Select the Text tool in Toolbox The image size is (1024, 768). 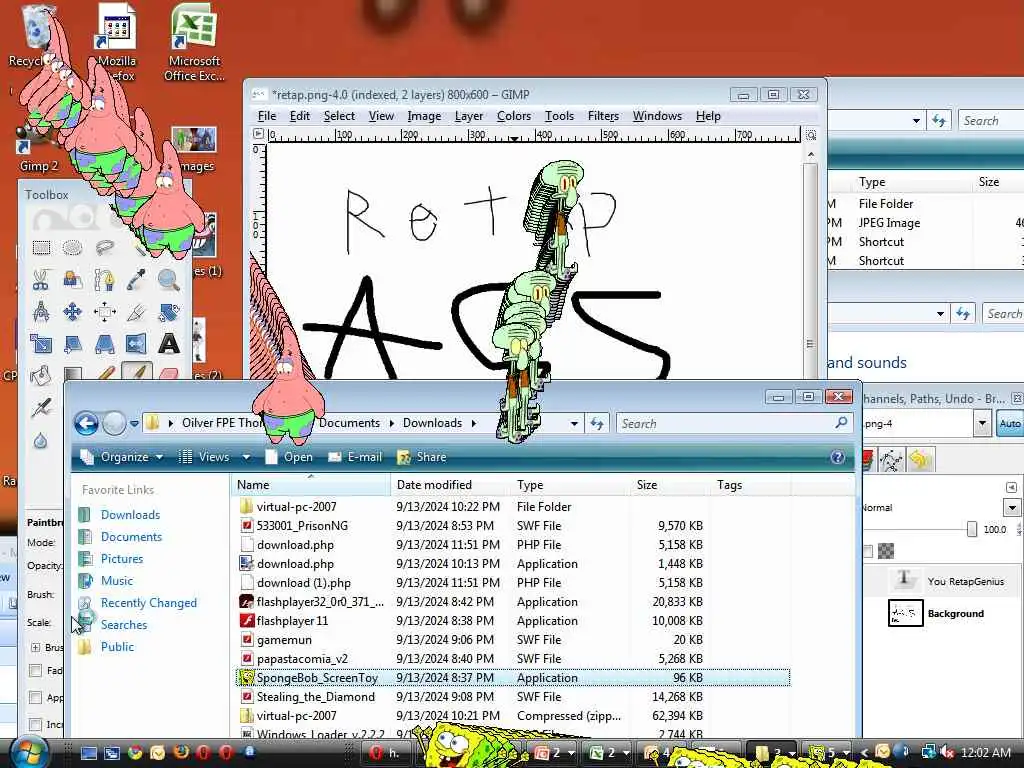pos(168,344)
